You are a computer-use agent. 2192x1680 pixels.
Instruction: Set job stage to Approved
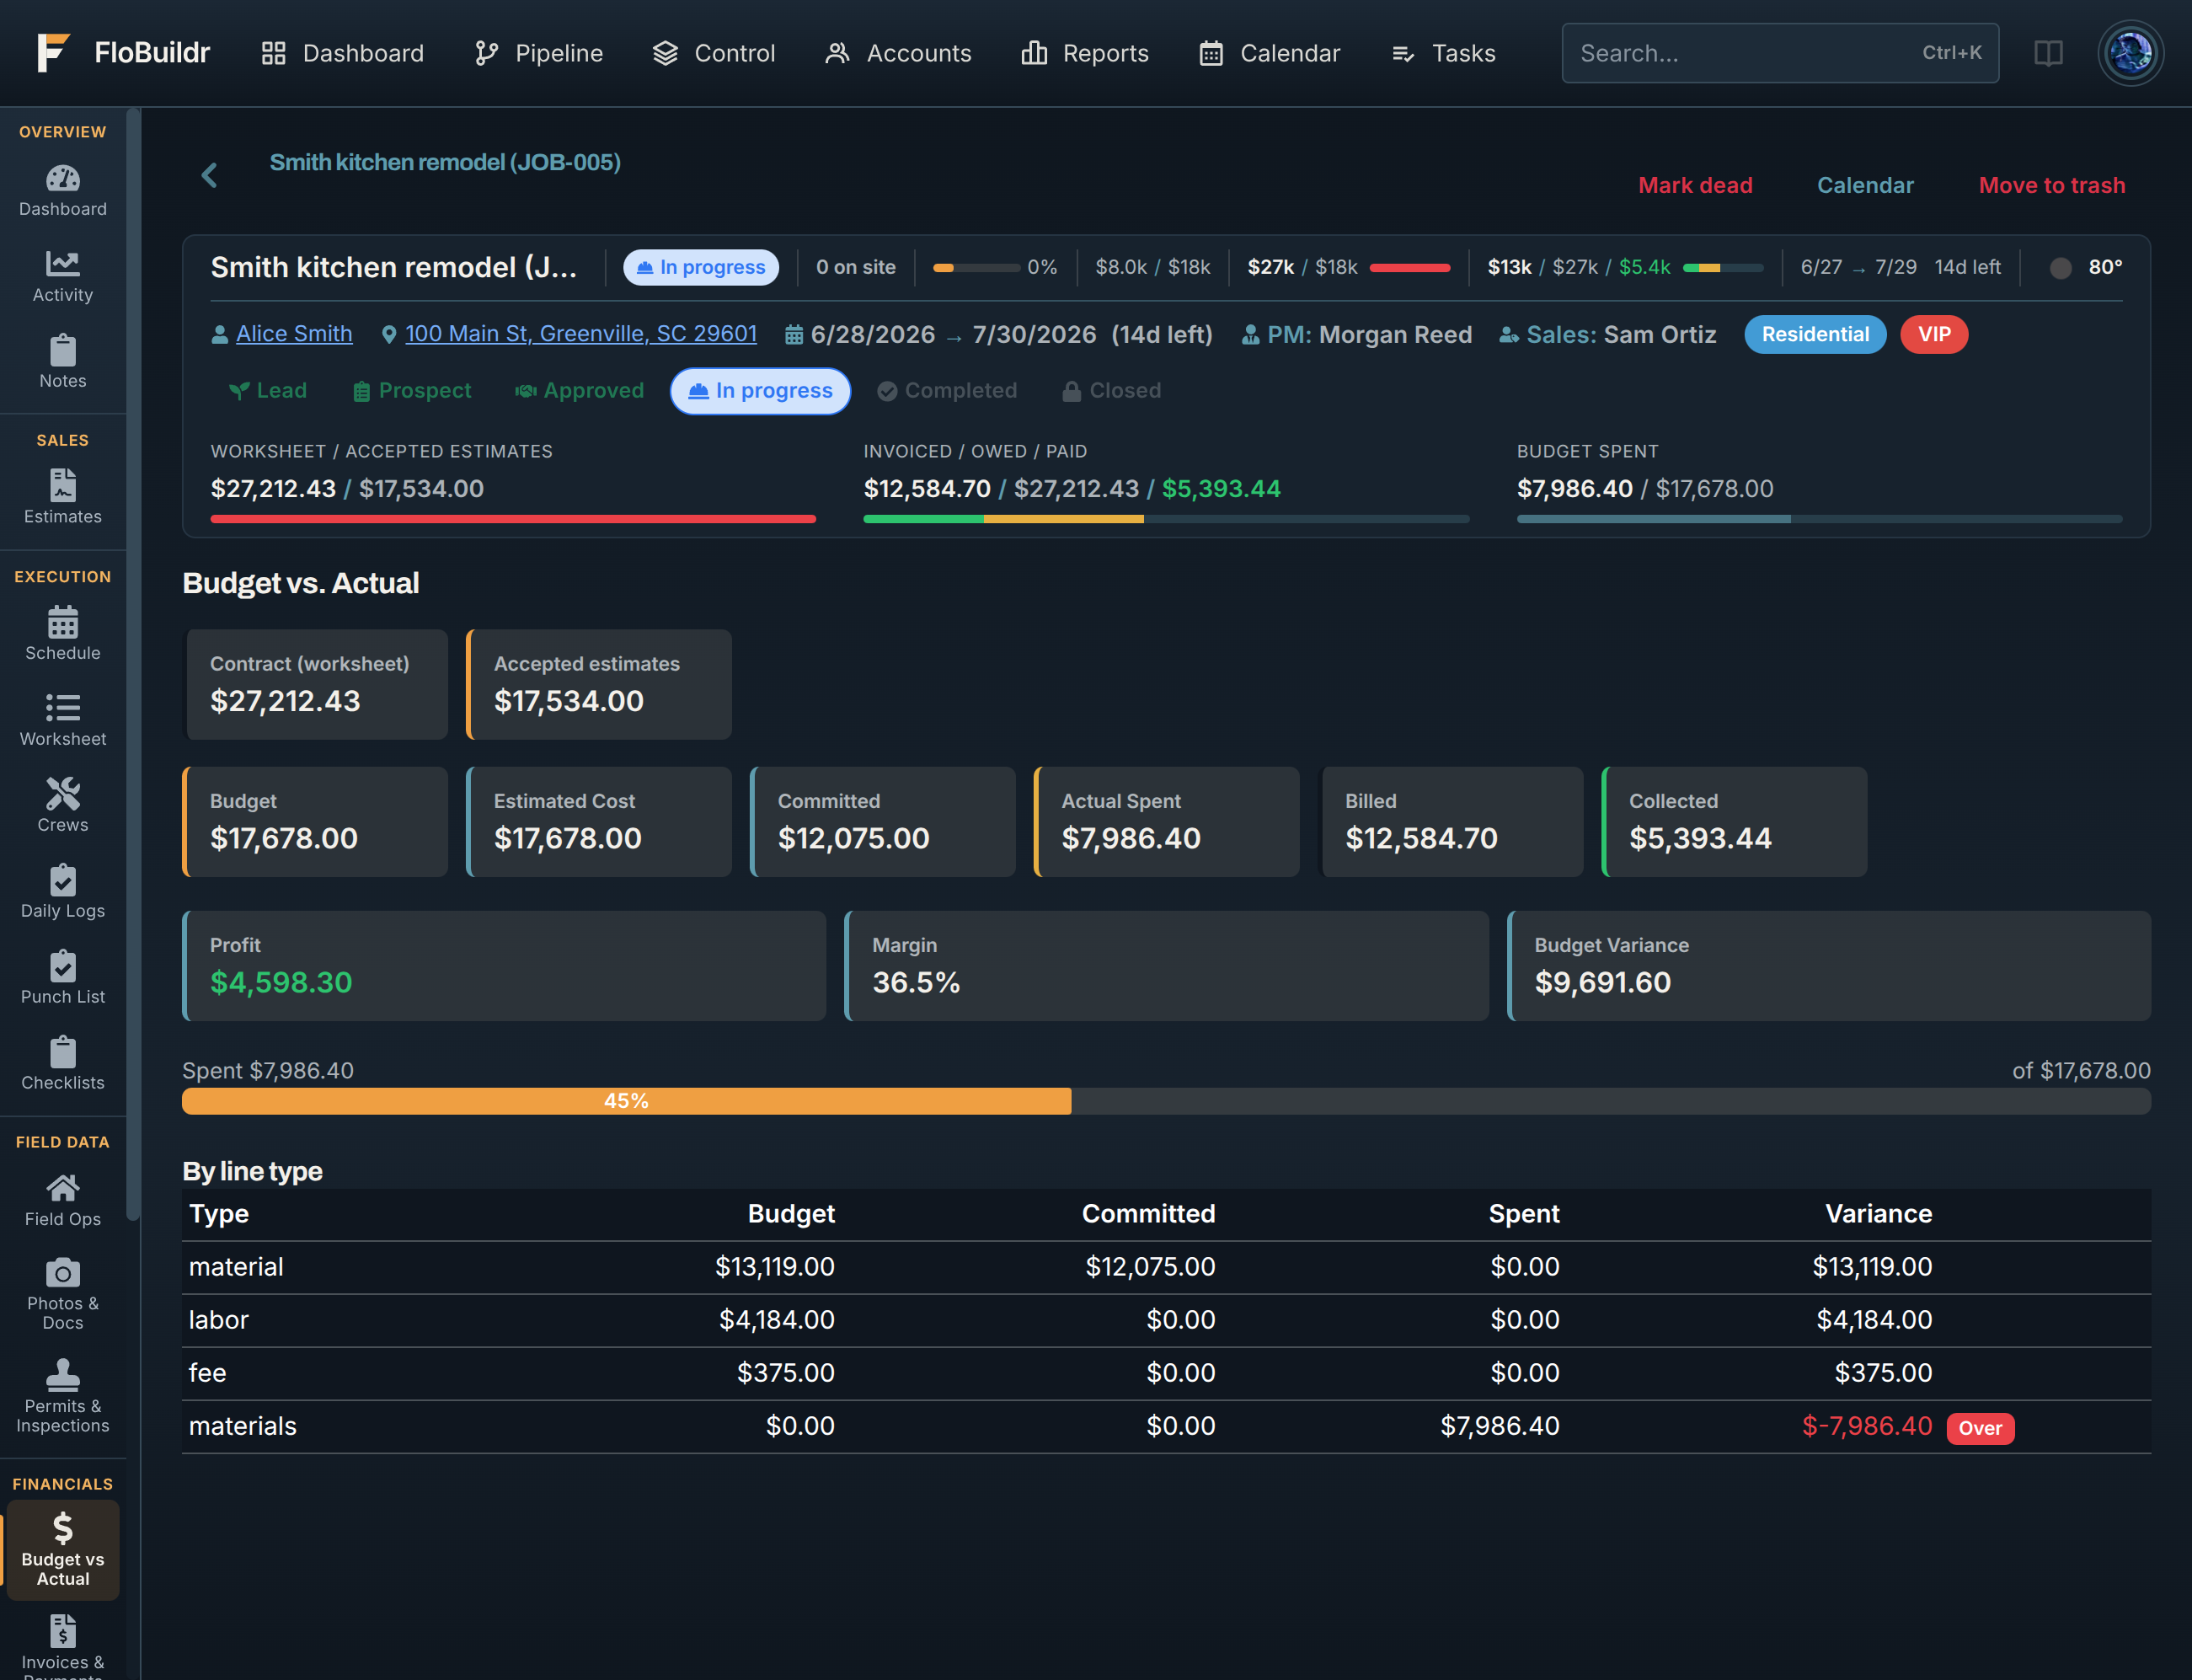coord(580,391)
